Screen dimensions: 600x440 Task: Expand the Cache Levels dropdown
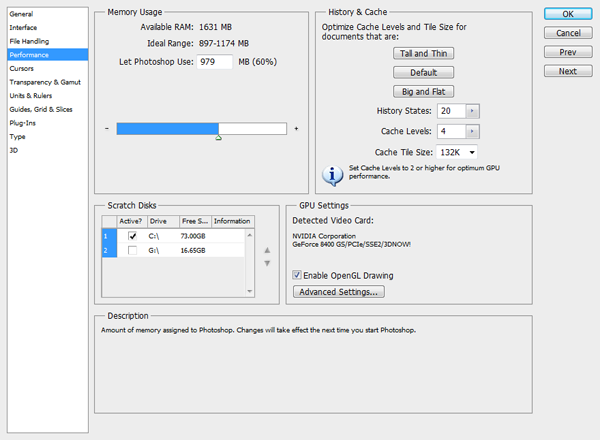coord(472,131)
